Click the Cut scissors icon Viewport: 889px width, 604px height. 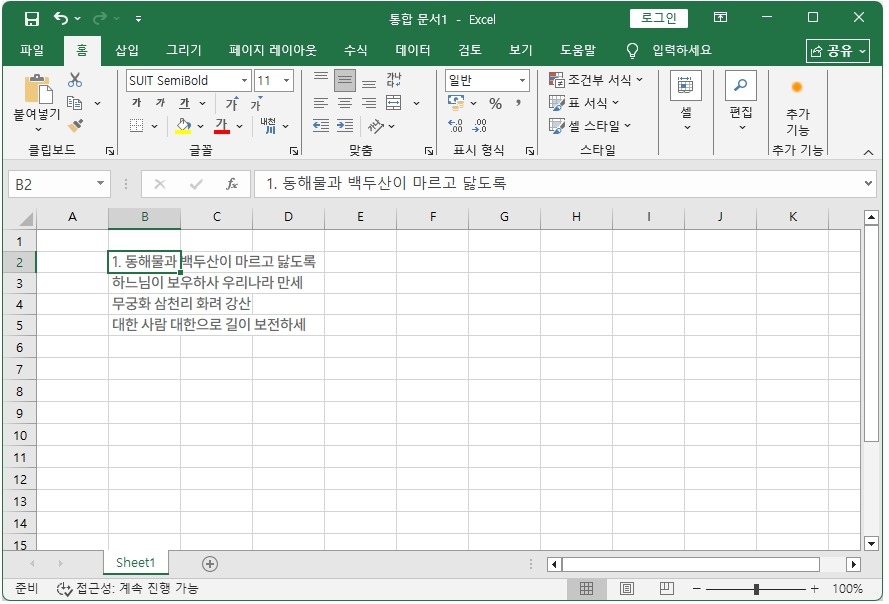click(x=75, y=81)
